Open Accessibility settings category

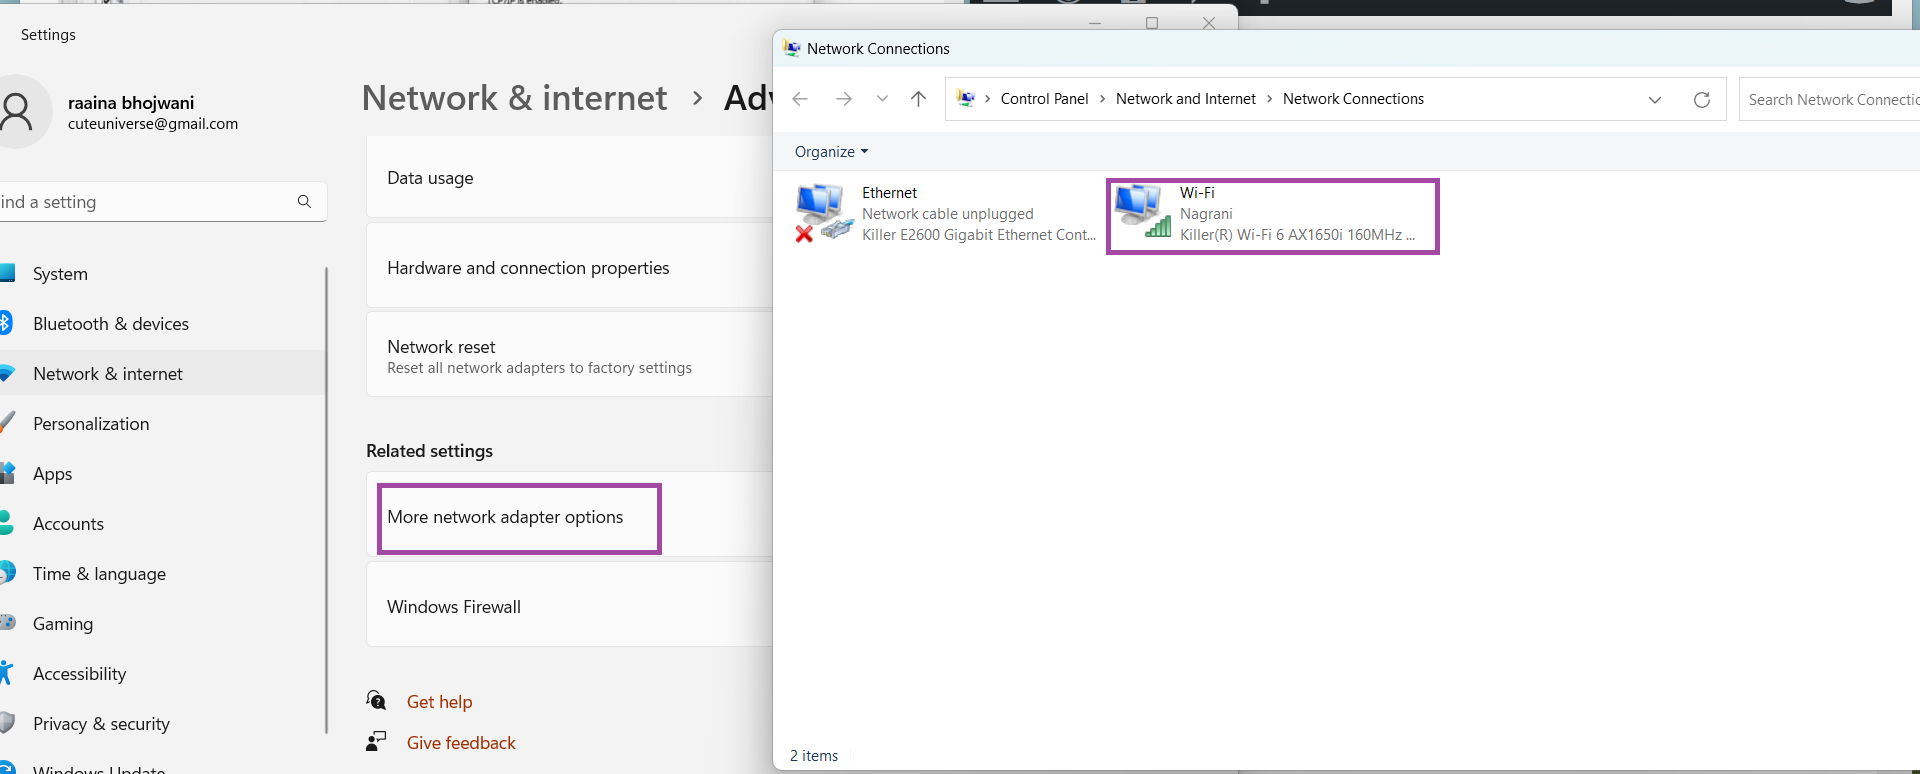pos(162,674)
